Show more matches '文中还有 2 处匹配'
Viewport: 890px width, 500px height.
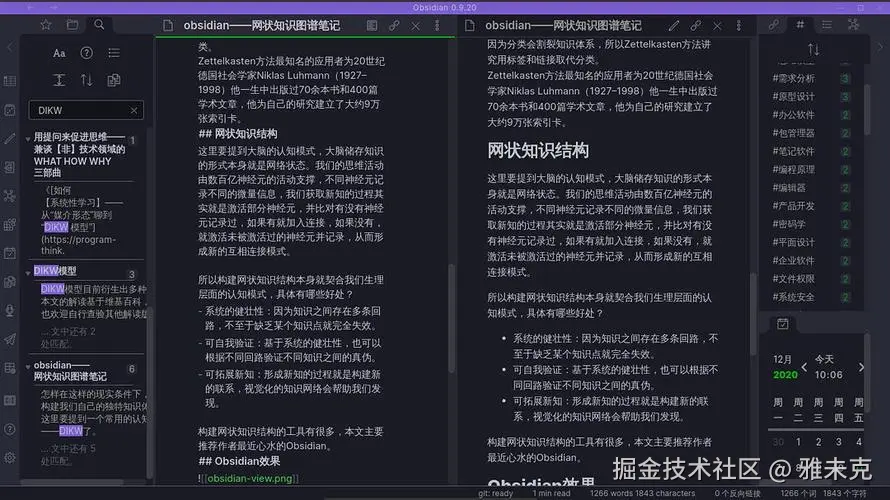coord(68,338)
